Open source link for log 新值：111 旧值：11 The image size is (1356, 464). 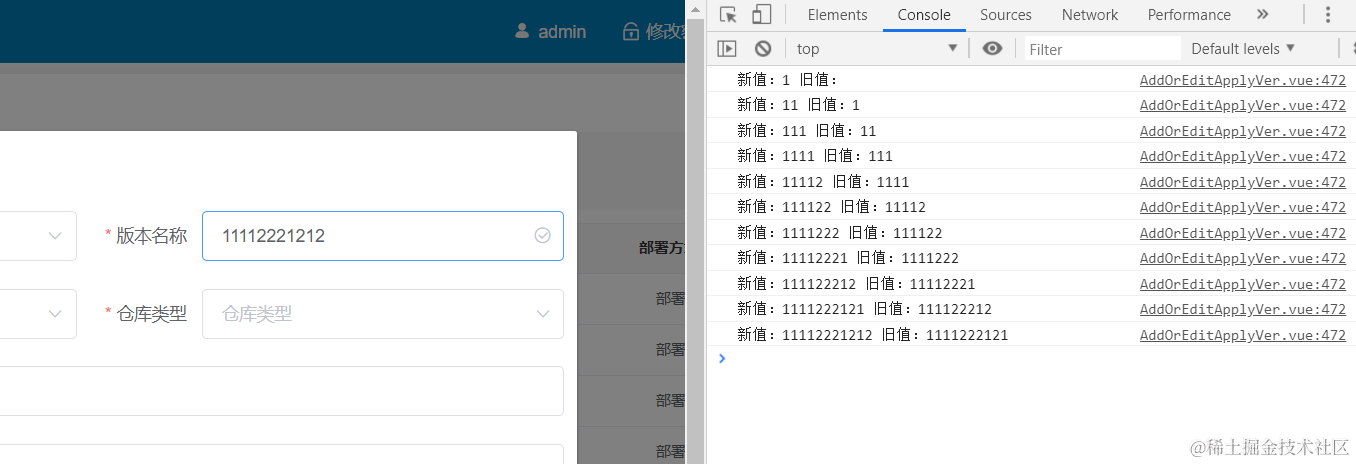click(x=1243, y=131)
